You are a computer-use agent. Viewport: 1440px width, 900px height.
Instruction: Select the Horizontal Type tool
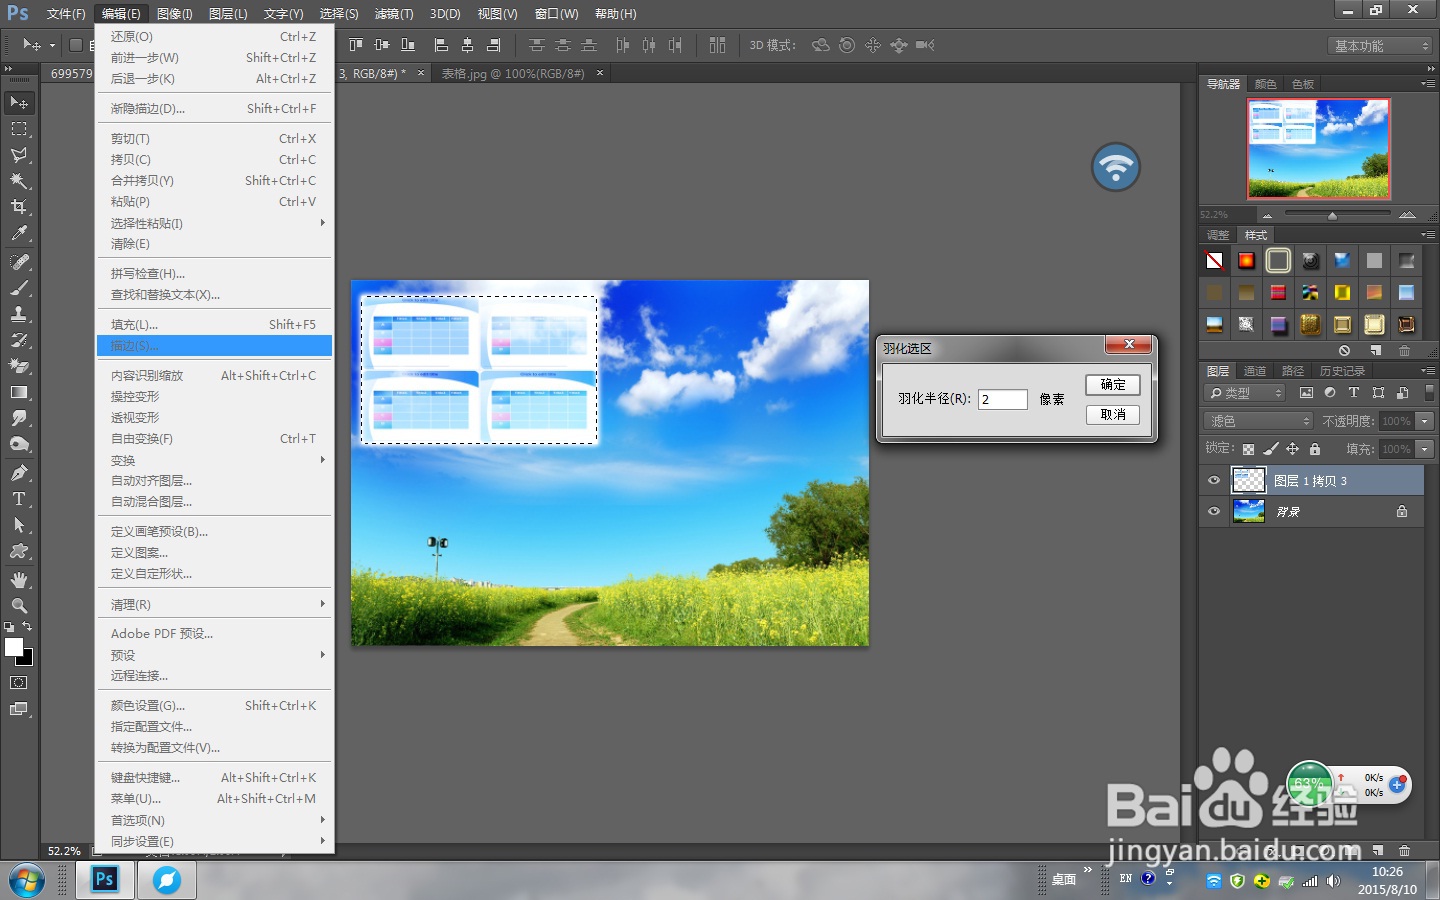(19, 499)
